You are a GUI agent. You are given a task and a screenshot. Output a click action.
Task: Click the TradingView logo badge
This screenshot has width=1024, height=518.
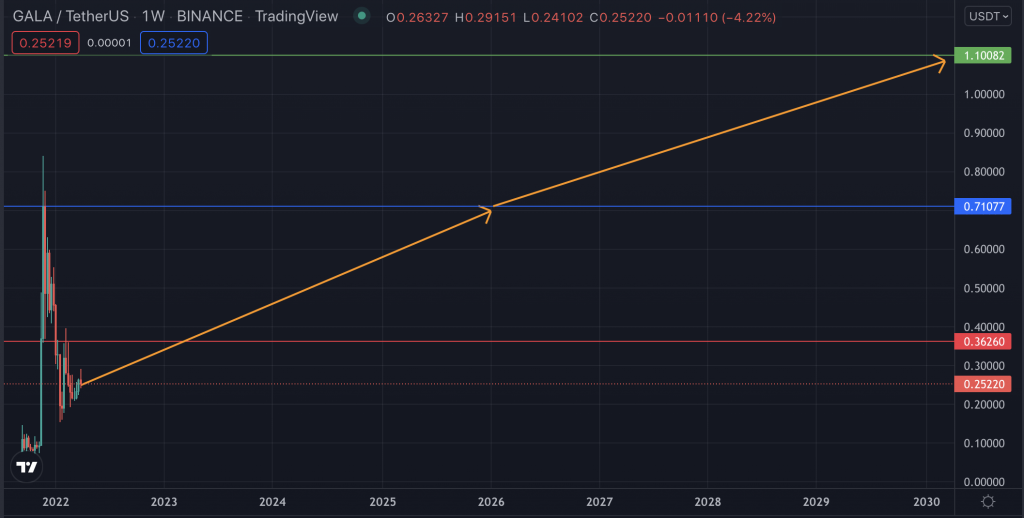(27, 467)
